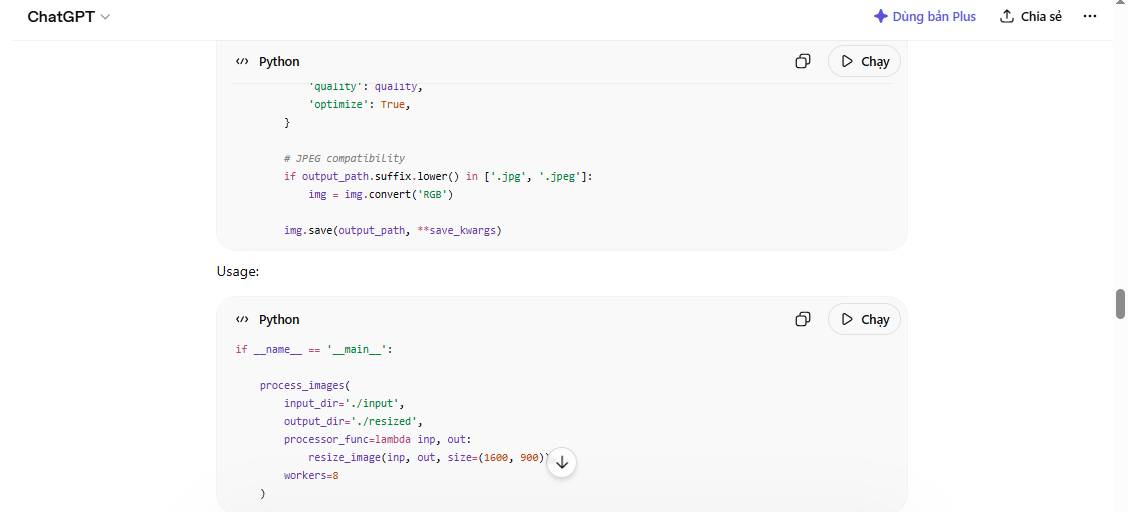Click the # JPEG compatibility comment line
Screen dimensions: 1128x512
click(344, 158)
